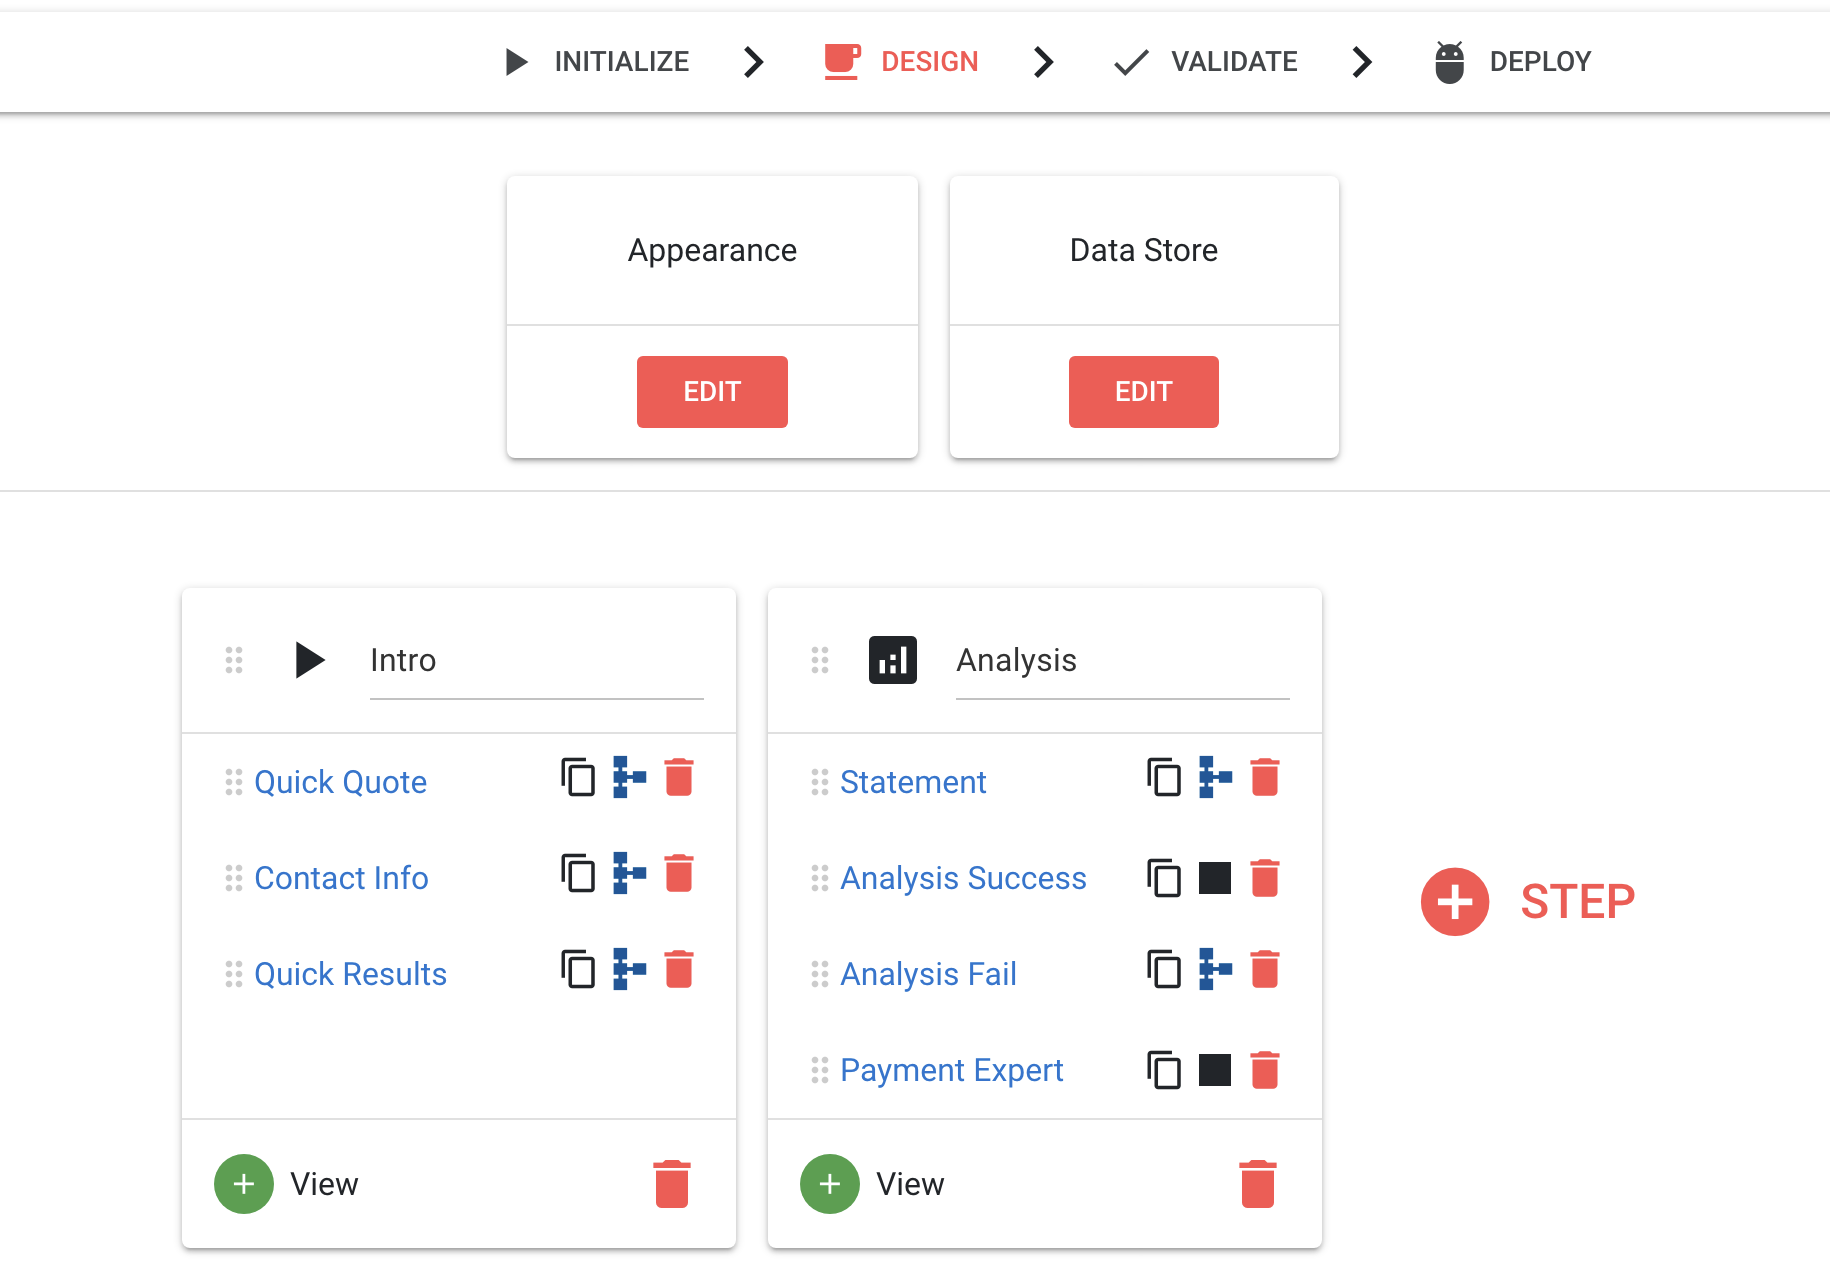
Task: Switch to the Deploy stage
Action: coord(1514,62)
